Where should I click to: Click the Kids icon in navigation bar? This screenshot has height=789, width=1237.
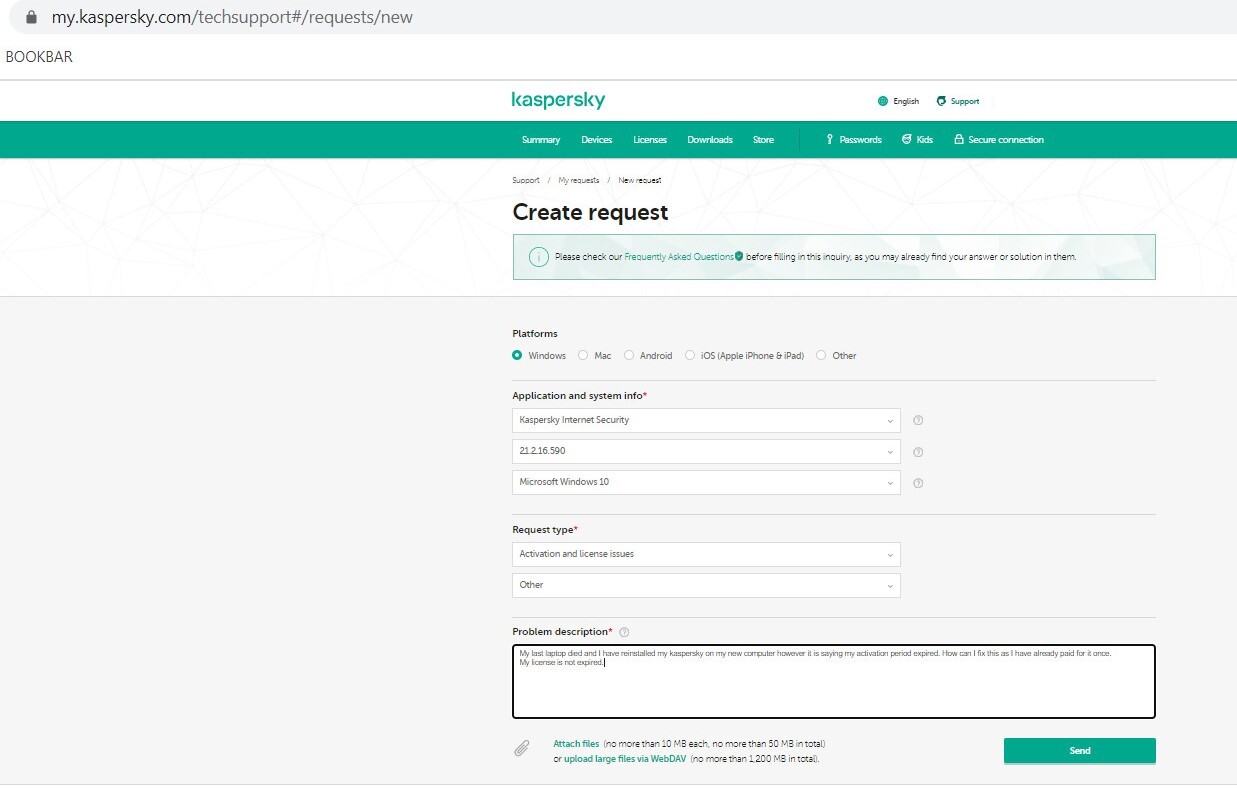coord(906,140)
